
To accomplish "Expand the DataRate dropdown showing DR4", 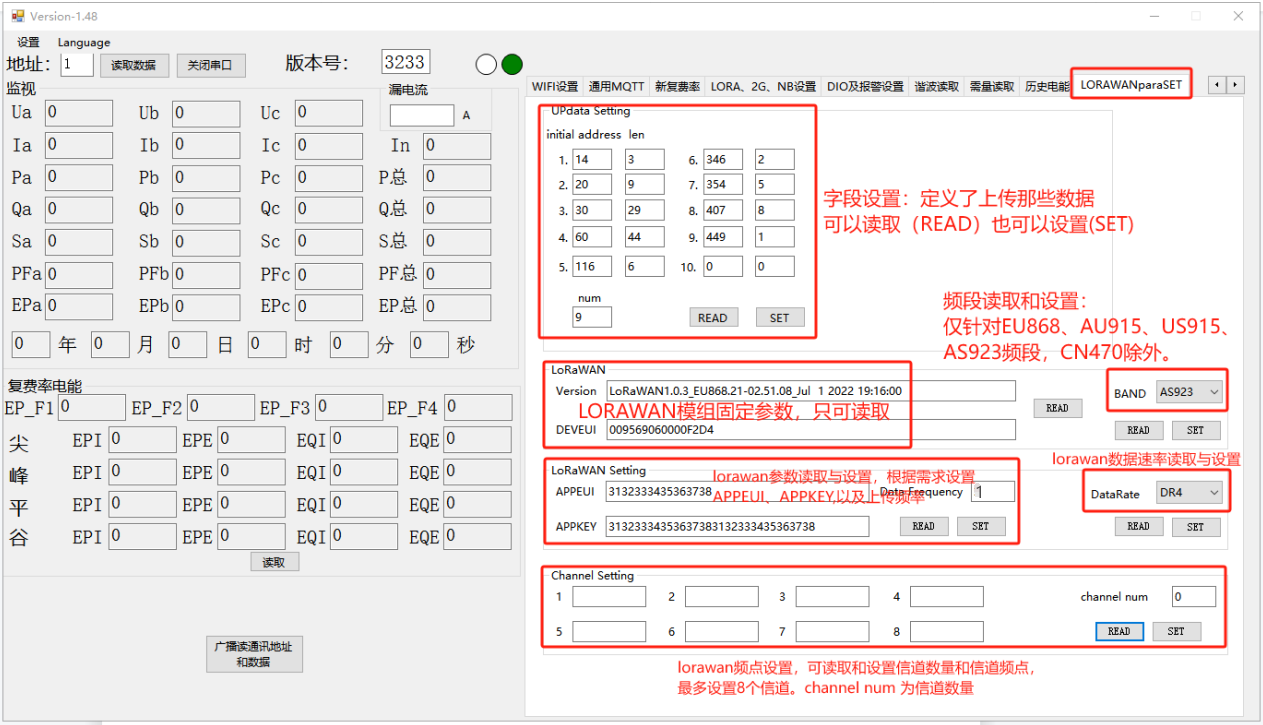I will [1189, 492].
